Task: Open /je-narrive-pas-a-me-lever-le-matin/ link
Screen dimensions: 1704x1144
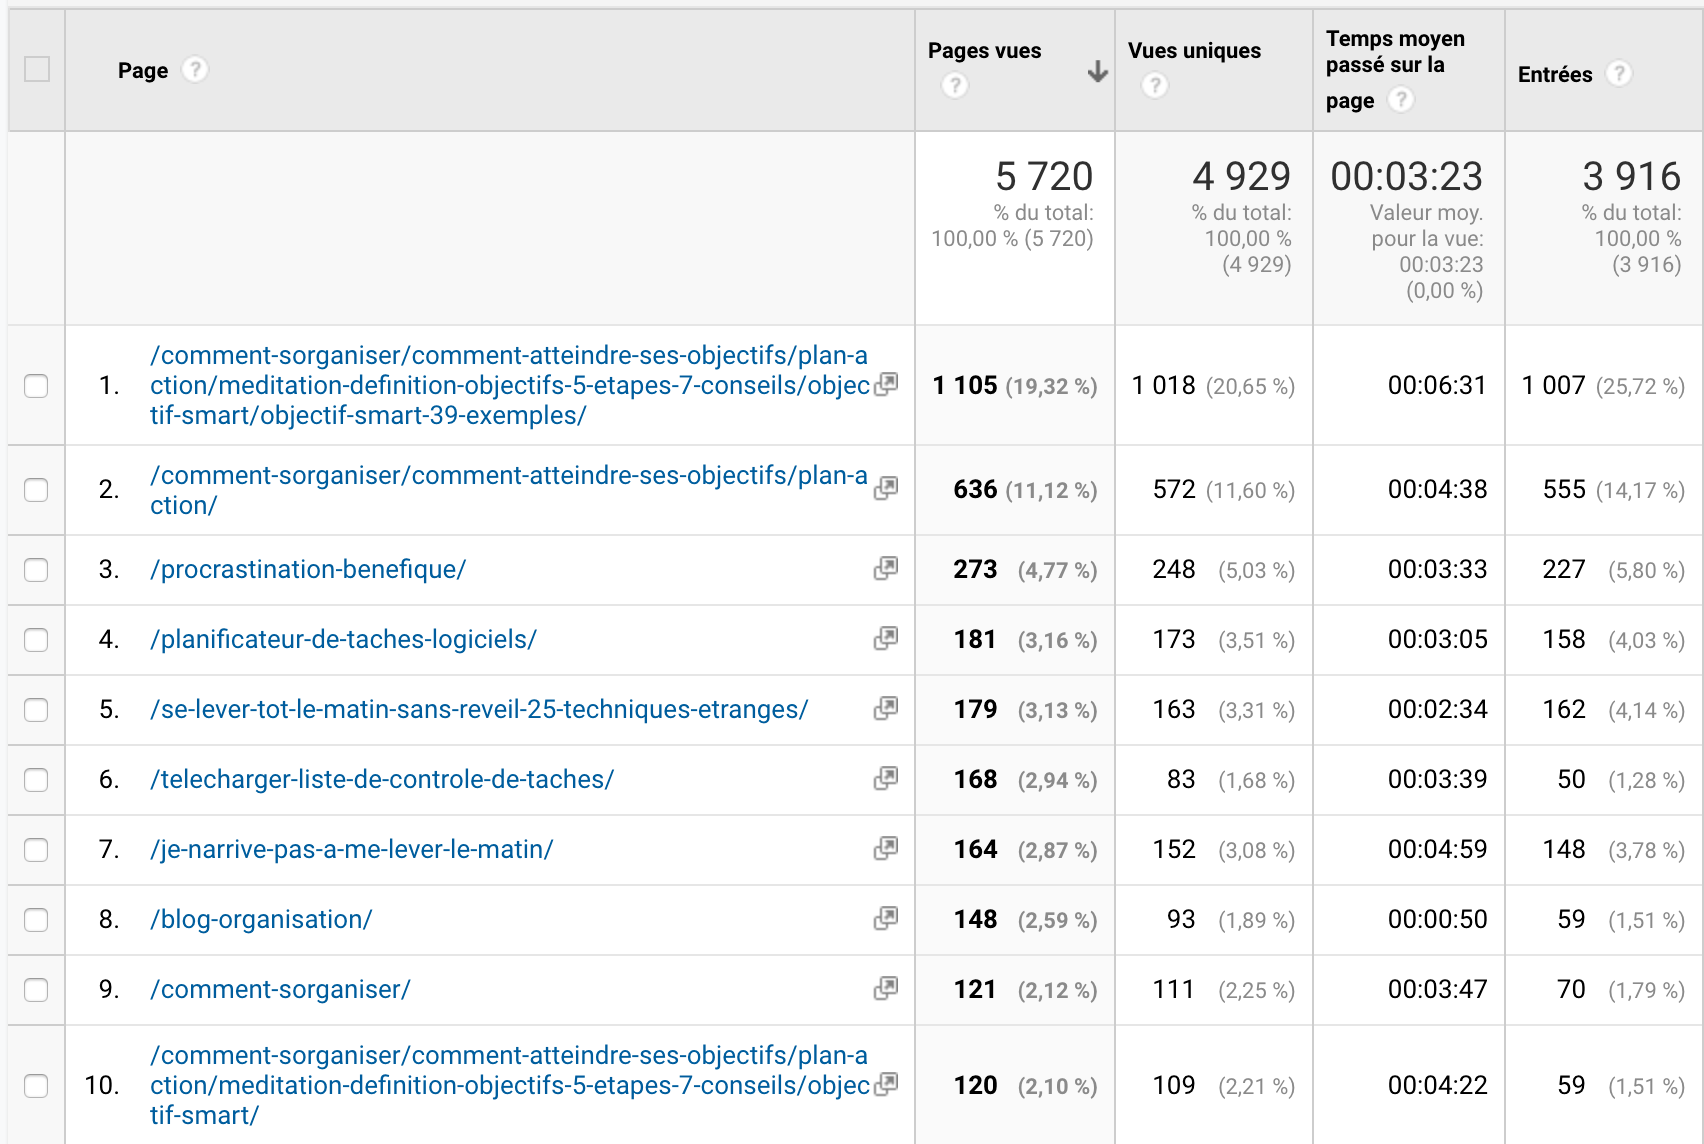Action: tap(351, 849)
